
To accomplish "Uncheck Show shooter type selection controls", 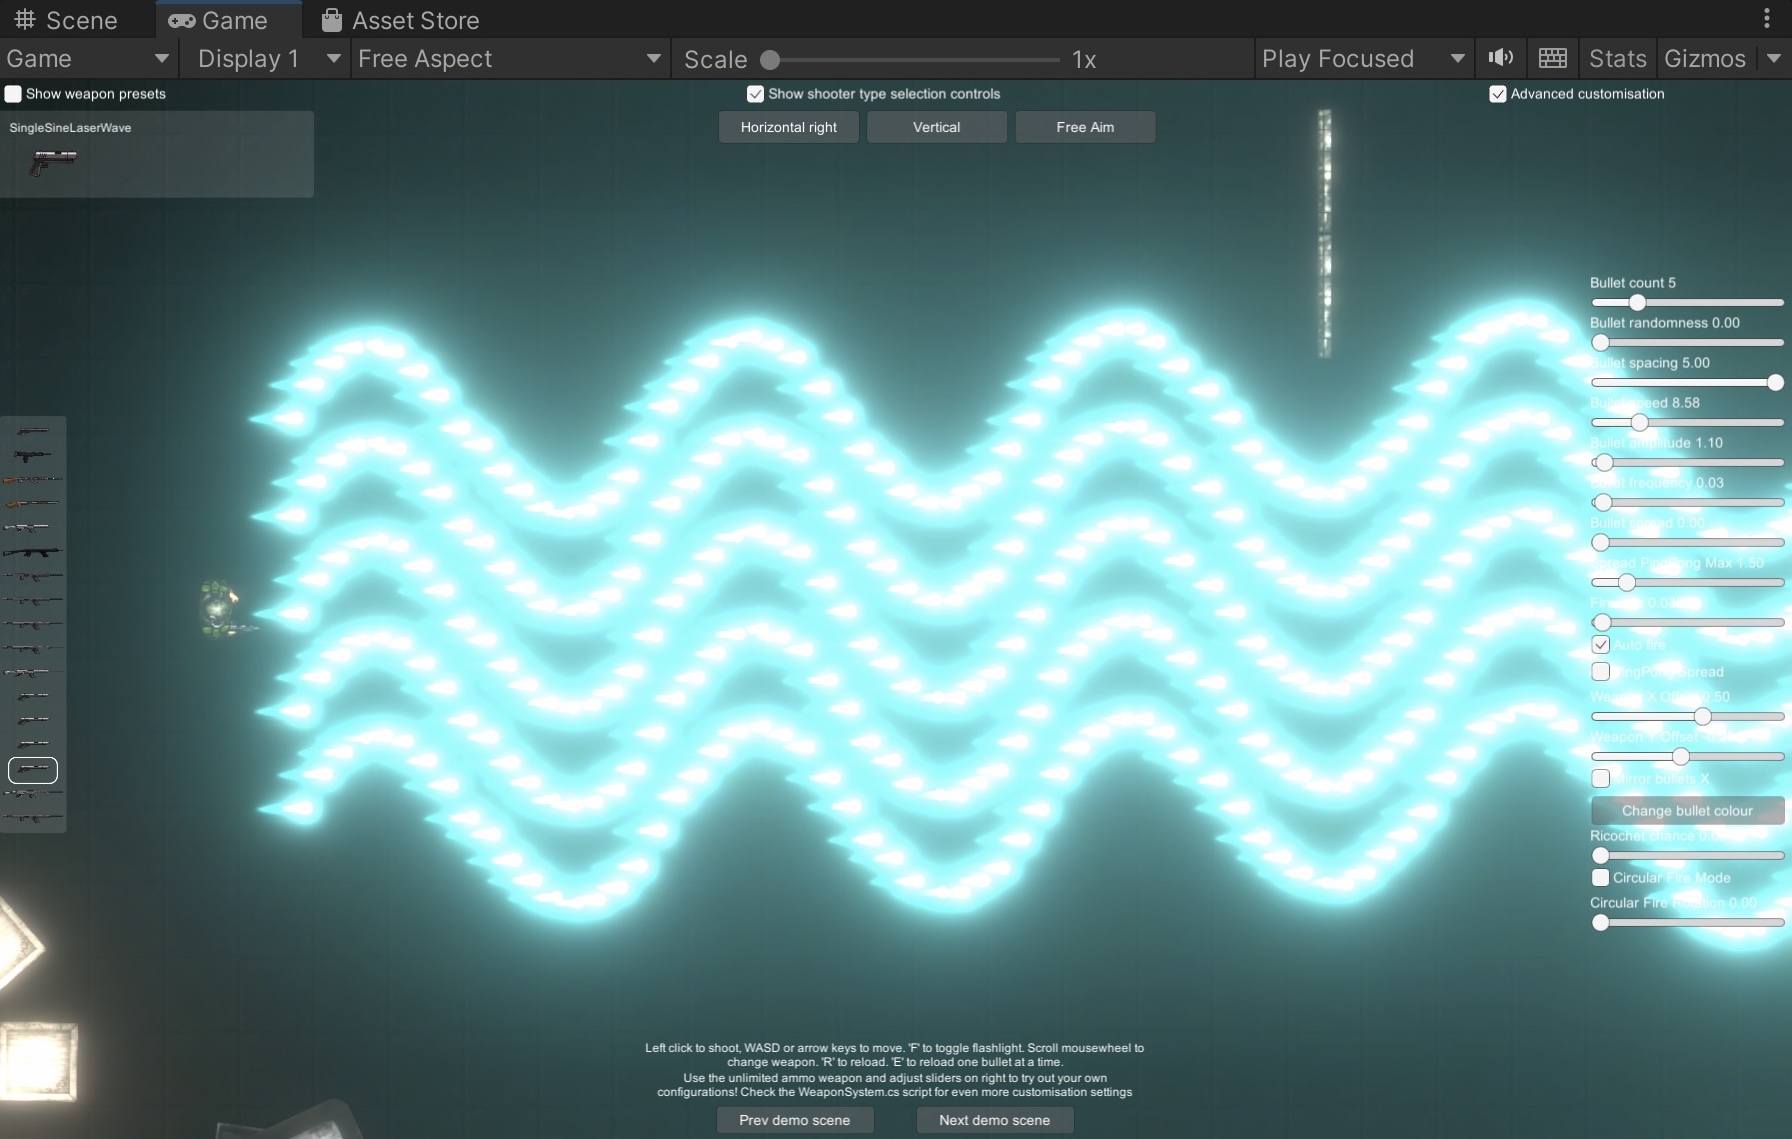I will pyautogui.click(x=755, y=94).
